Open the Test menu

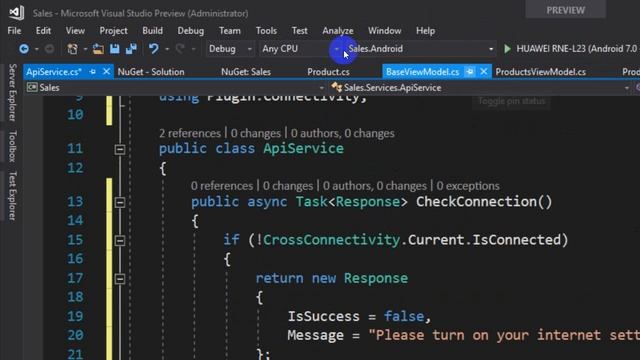300,31
